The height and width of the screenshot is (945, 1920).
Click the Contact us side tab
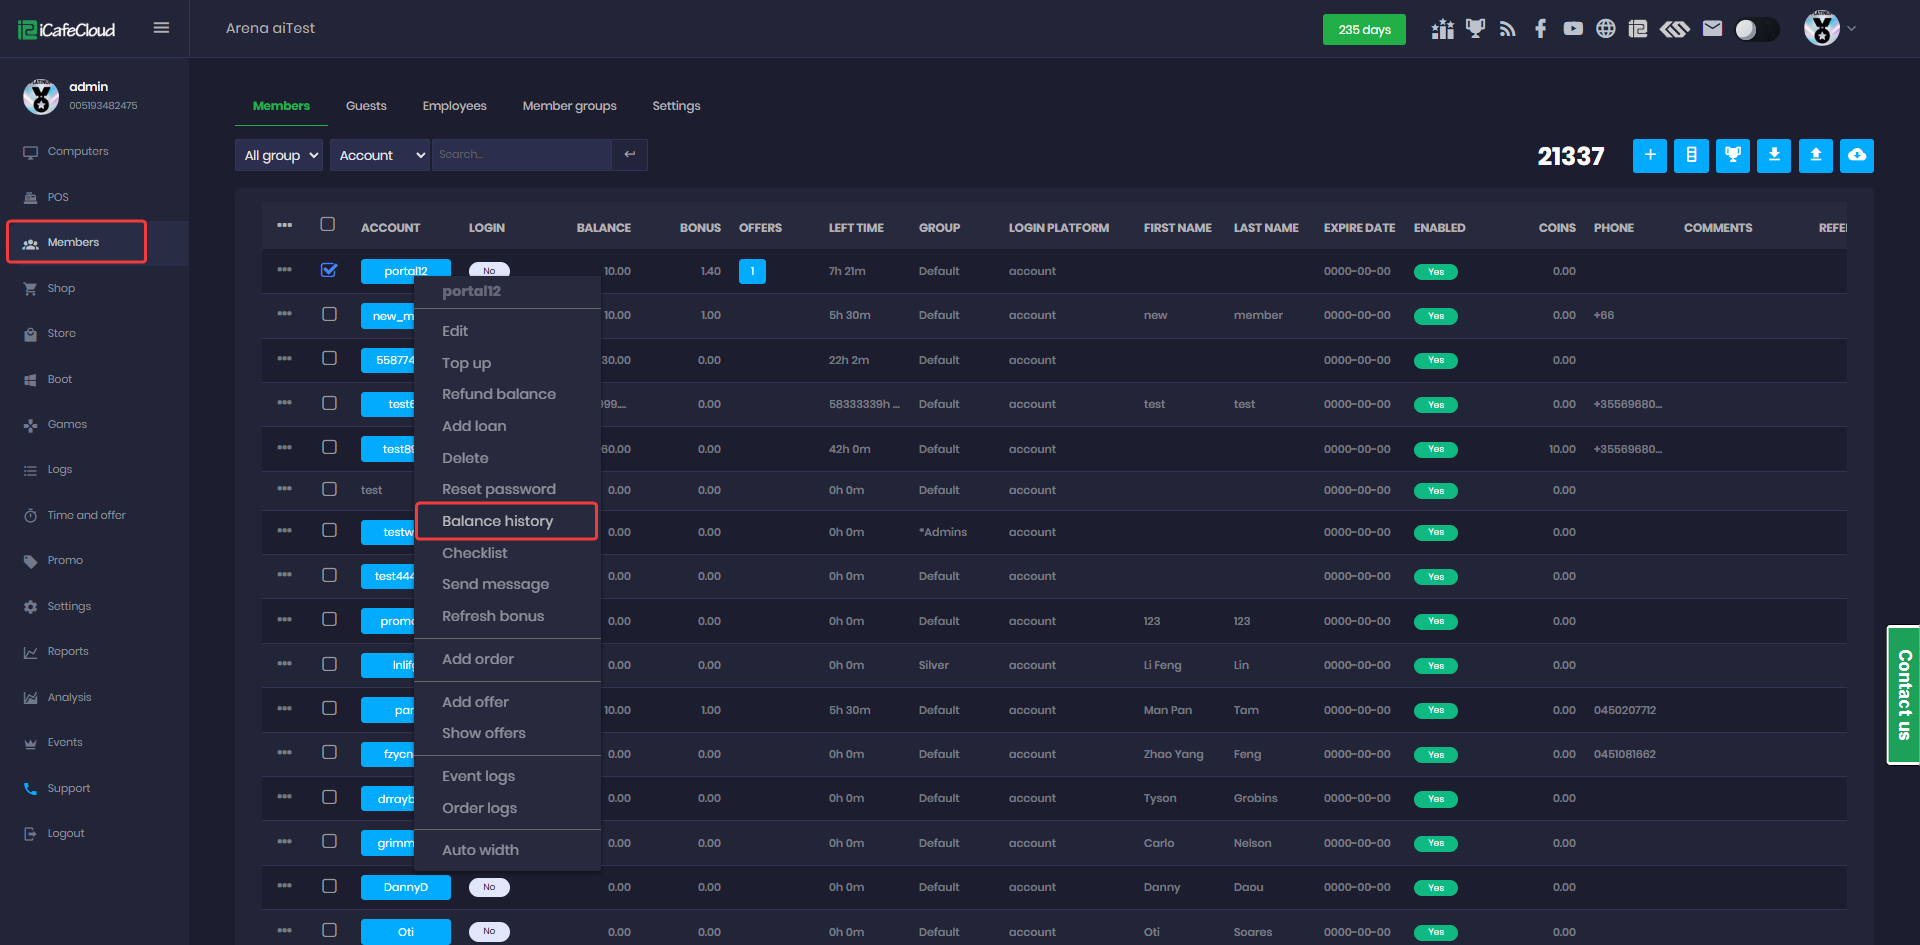click(1904, 694)
